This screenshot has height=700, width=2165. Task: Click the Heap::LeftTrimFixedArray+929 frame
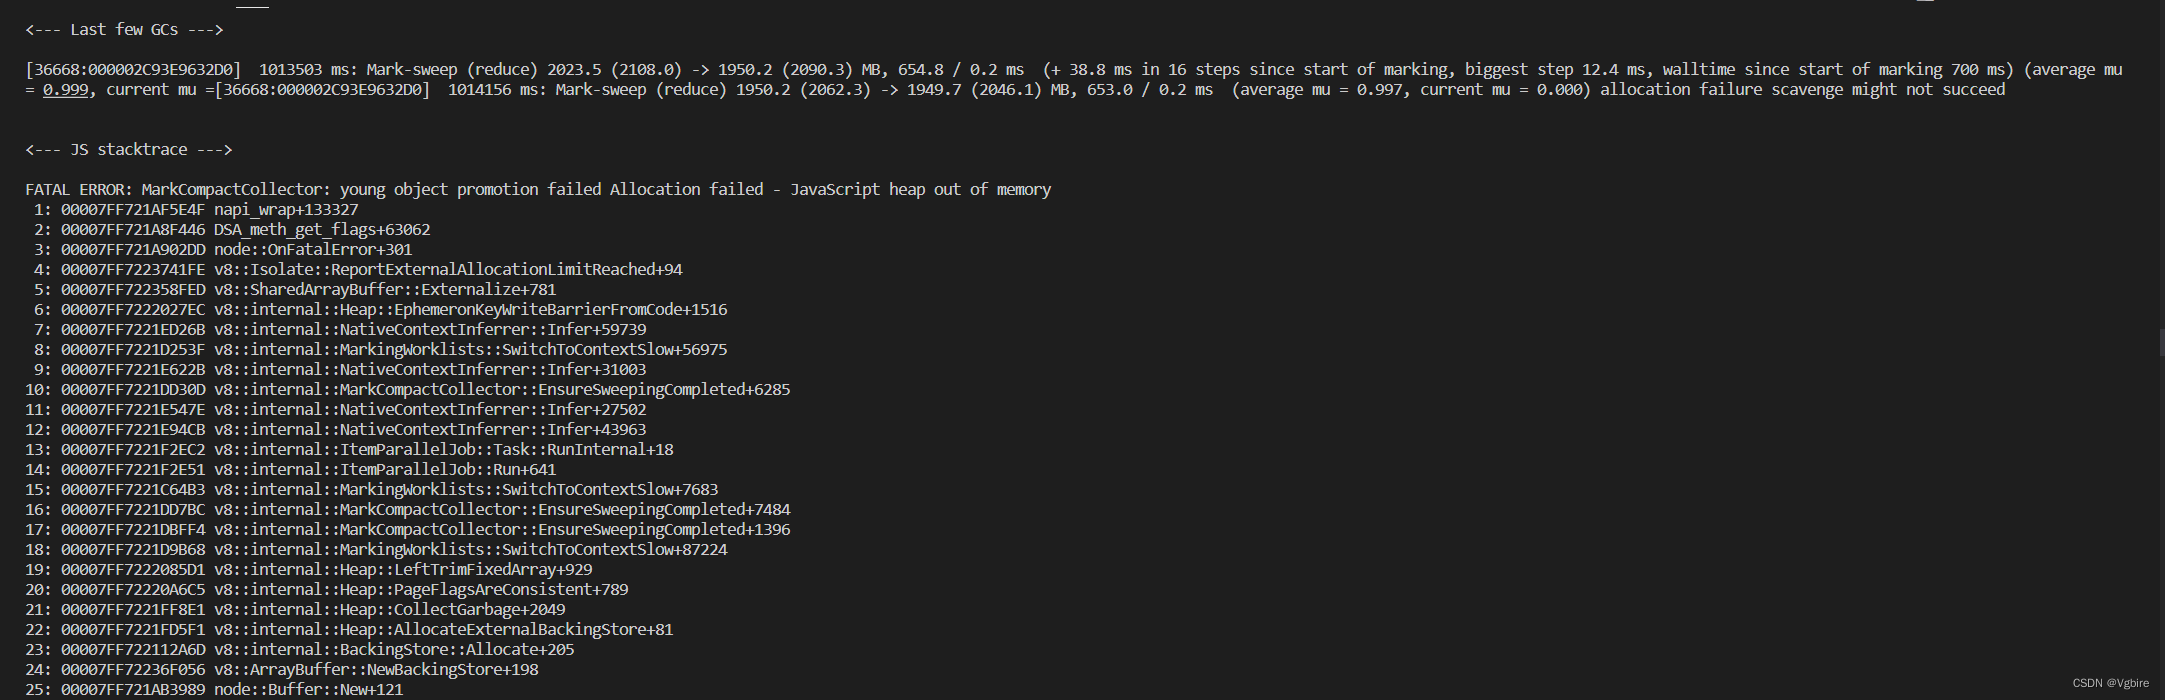403,570
